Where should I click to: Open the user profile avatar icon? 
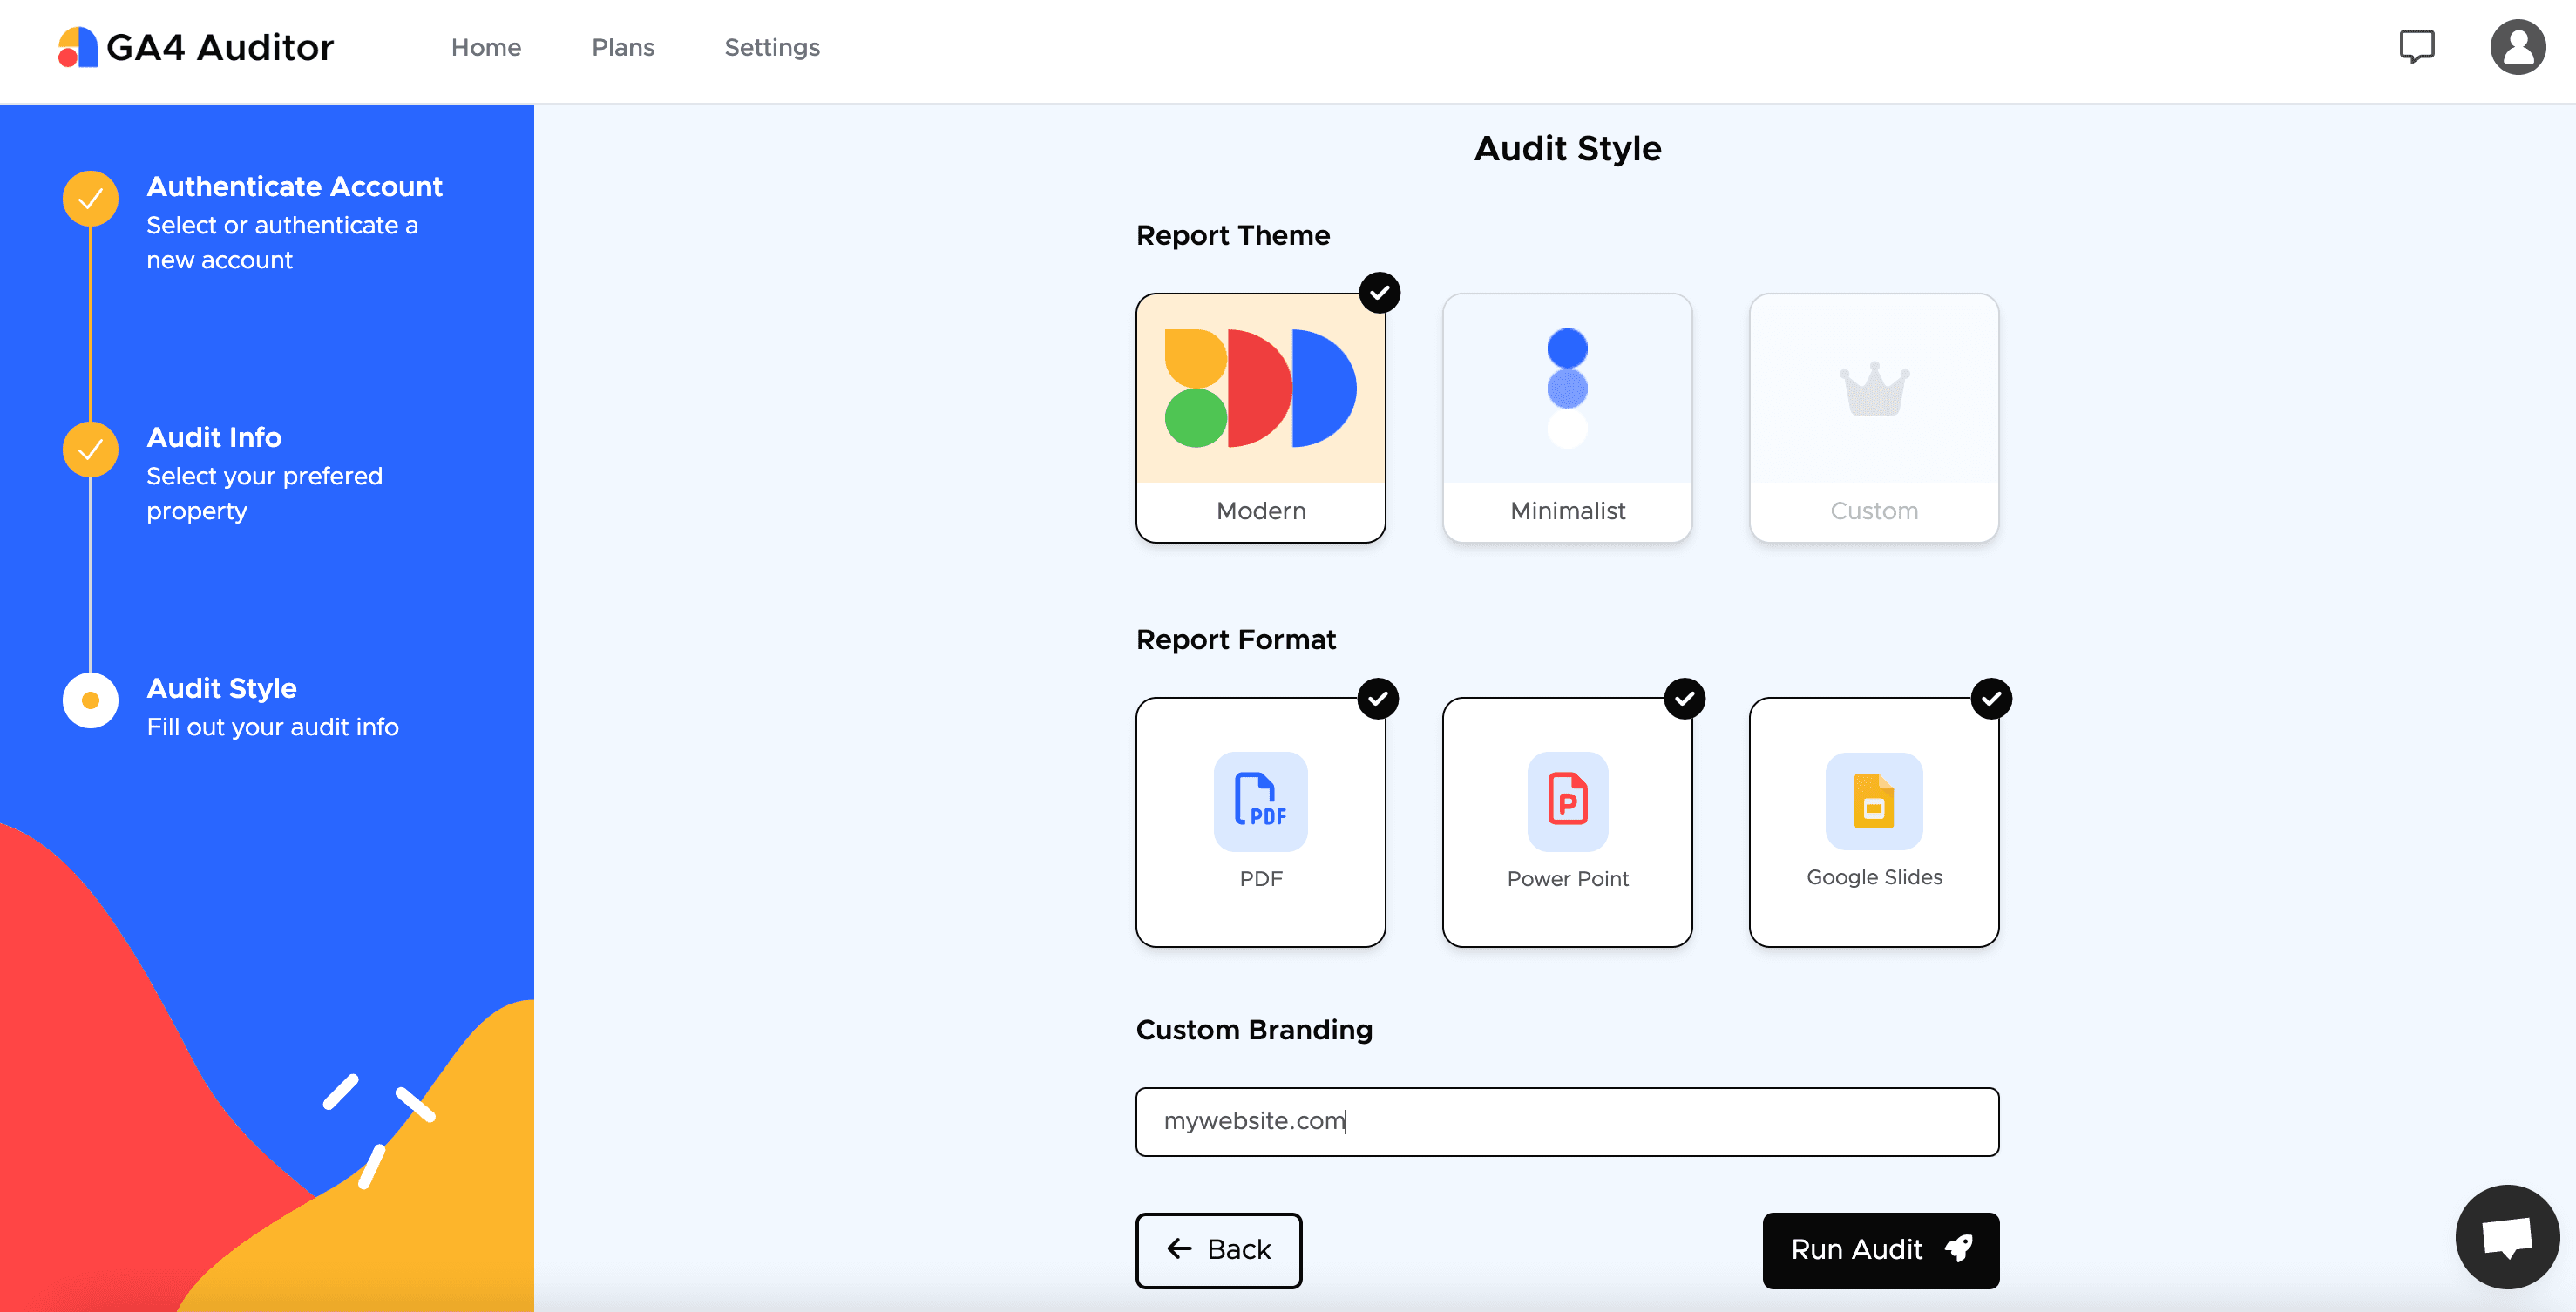click(2517, 46)
